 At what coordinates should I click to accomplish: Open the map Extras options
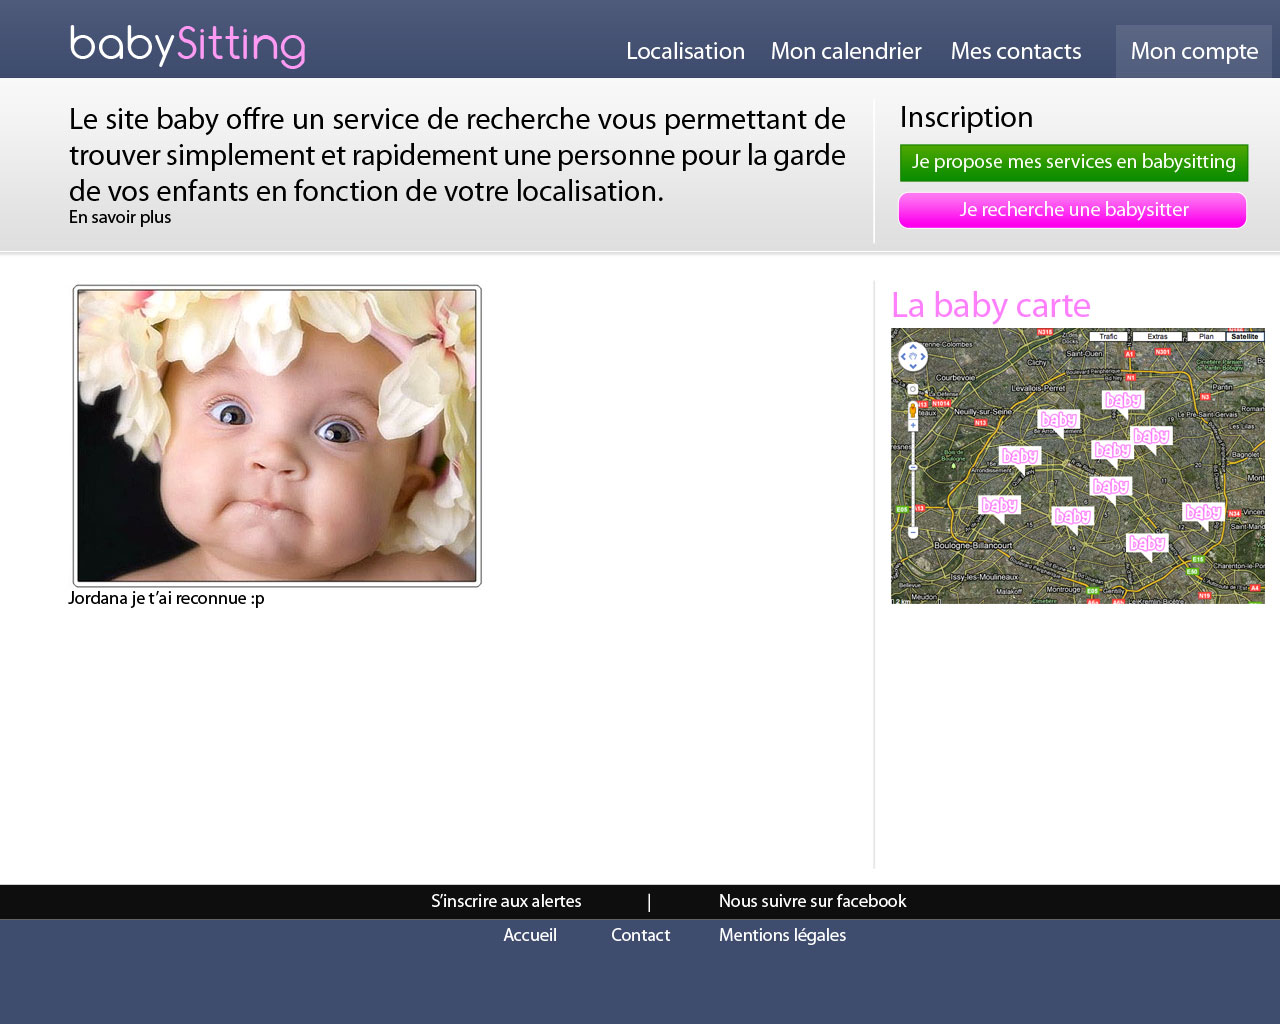(1157, 337)
